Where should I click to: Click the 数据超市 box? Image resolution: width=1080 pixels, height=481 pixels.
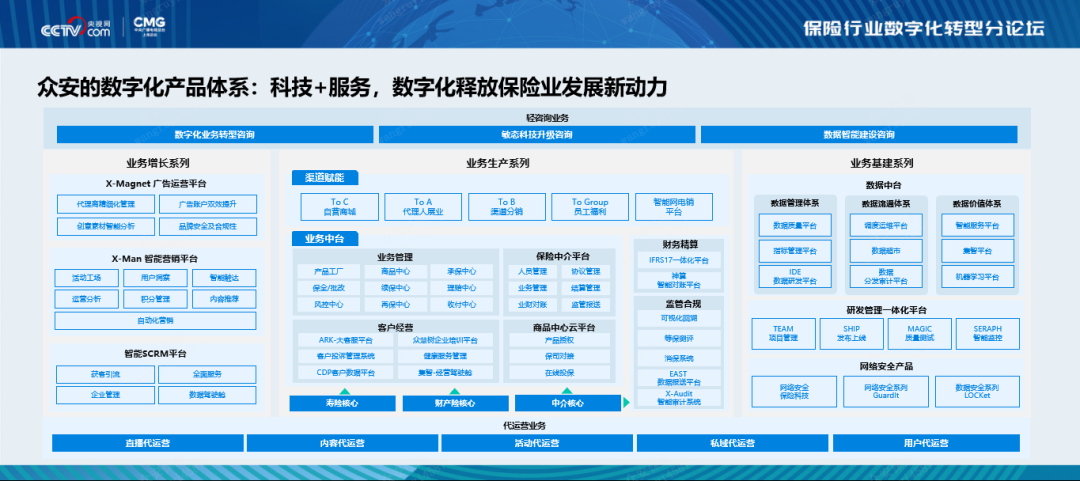886,251
